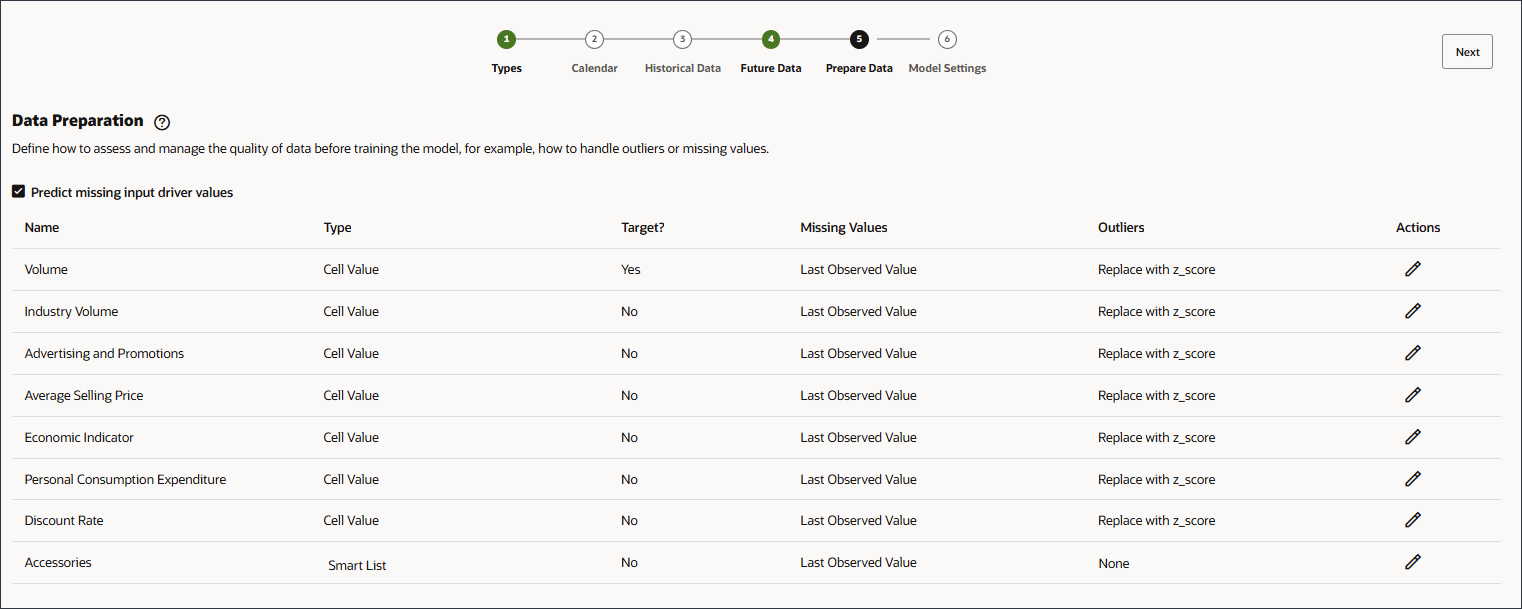Click the Missing Values column header
Viewport: 1522px width, 609px height.
point(843,227)
